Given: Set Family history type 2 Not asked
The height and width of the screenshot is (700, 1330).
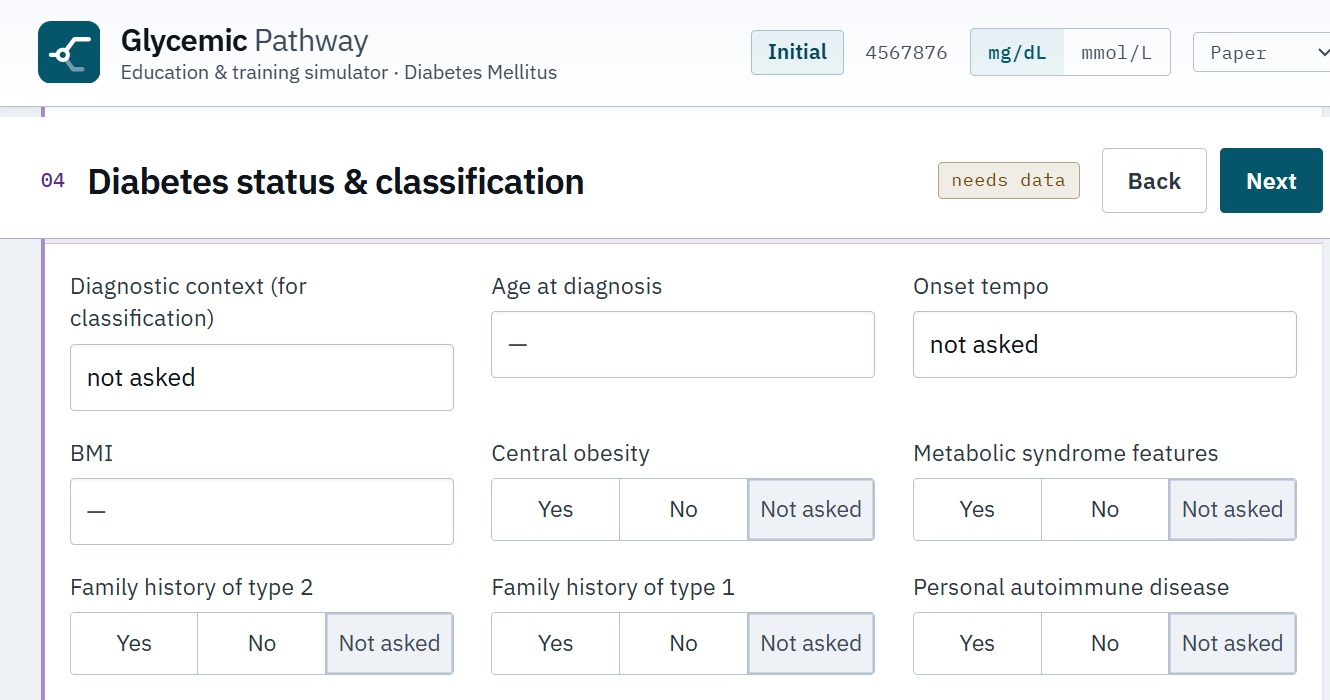Looking at the screenshot, I should [390, 644].
